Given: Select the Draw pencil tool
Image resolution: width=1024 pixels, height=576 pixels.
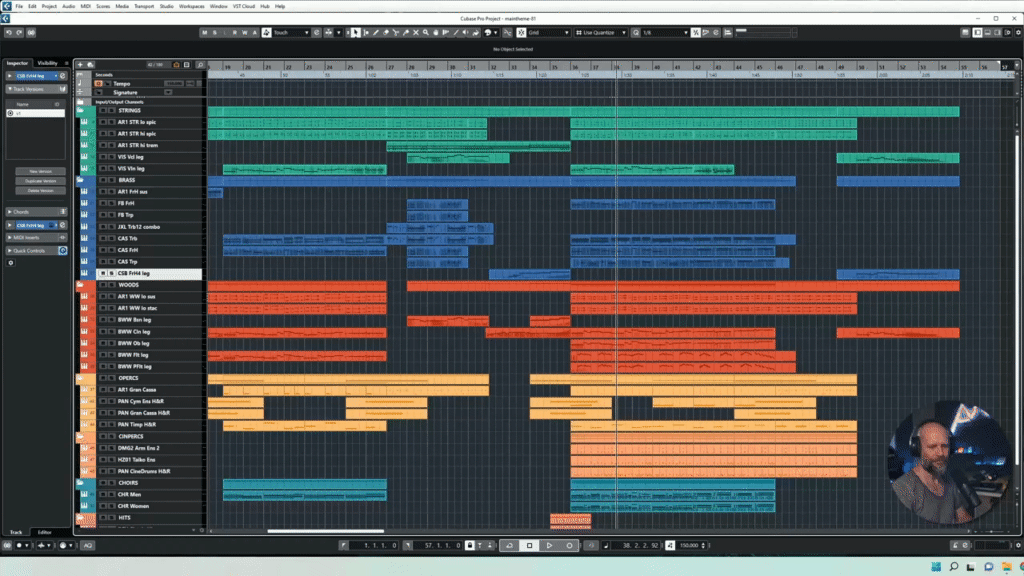Looking at the screenshot, I should [376, 33].
